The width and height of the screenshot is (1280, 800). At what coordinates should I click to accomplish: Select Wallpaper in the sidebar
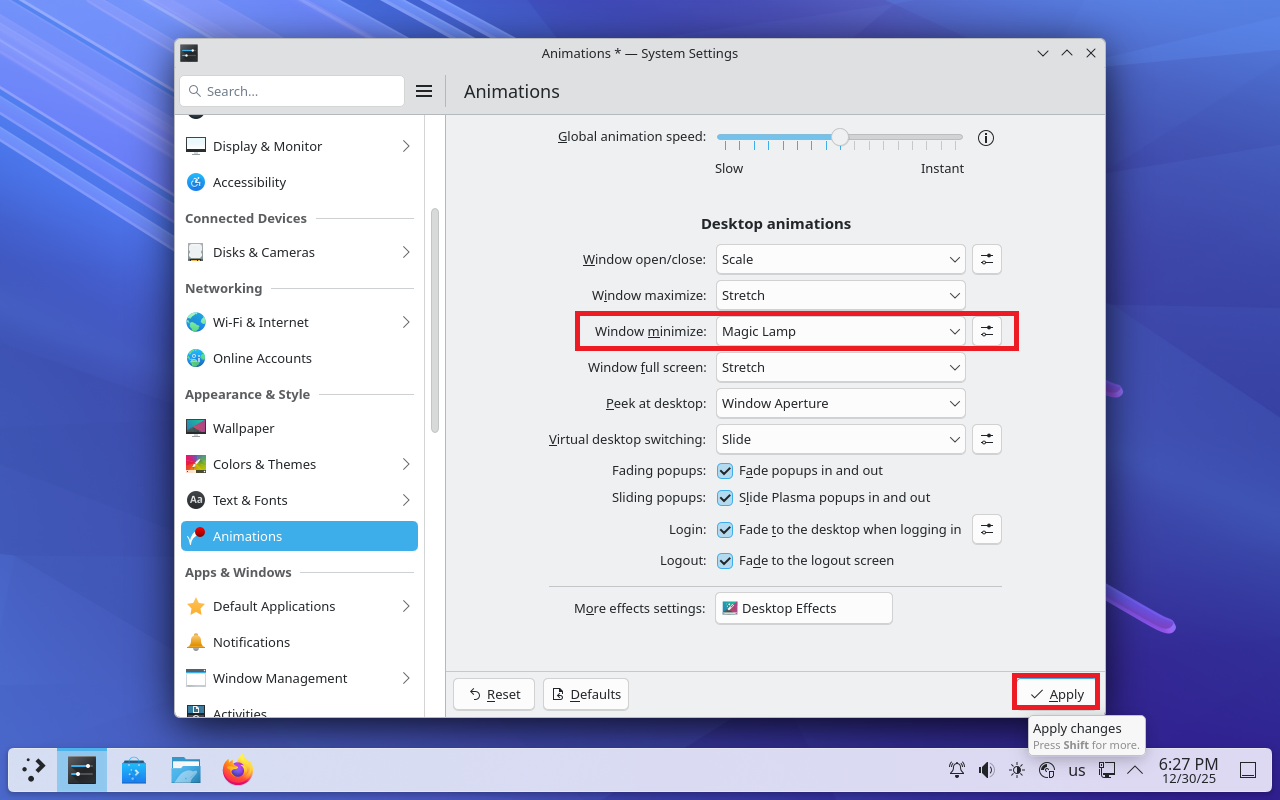tap(243, 428)
